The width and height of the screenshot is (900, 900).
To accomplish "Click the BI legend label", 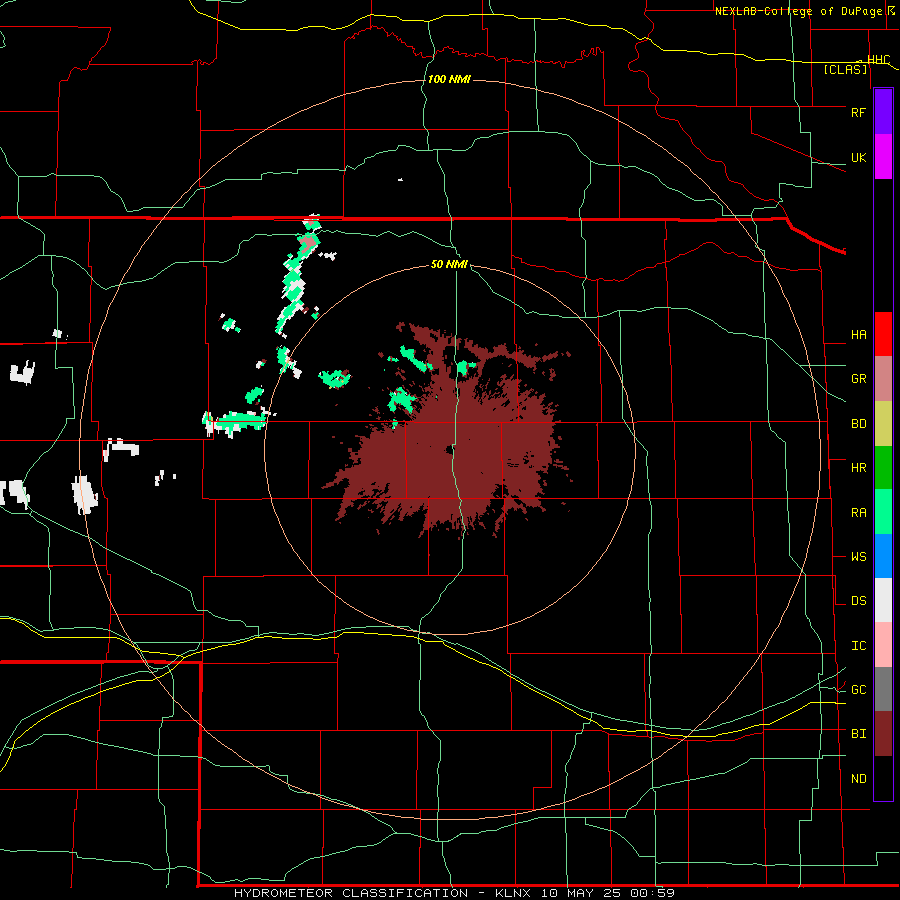I will tap(858, 734).
